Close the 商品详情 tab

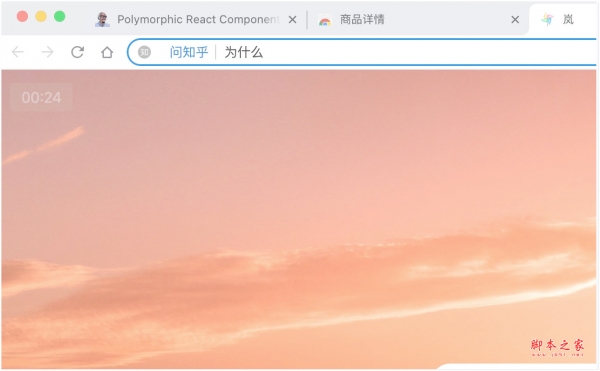515,20
